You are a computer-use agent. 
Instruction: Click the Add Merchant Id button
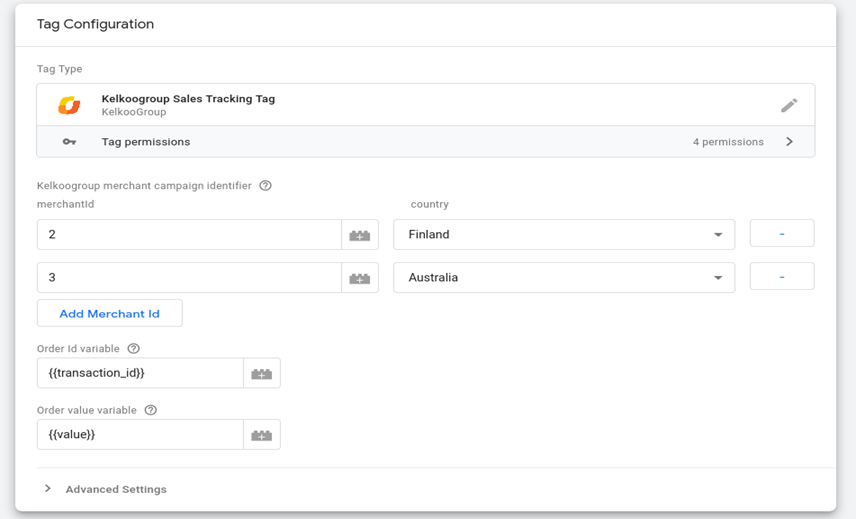coord(110,313)
